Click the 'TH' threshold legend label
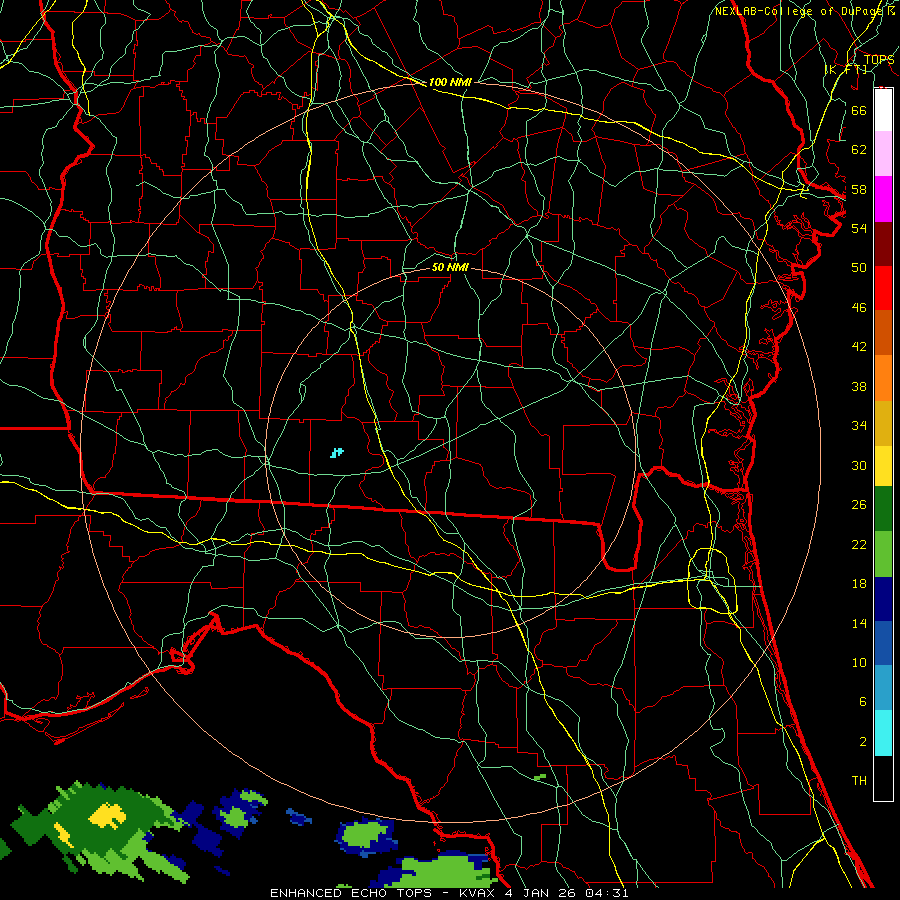Screen dimensions: 900x900 [x=859, y=780]
